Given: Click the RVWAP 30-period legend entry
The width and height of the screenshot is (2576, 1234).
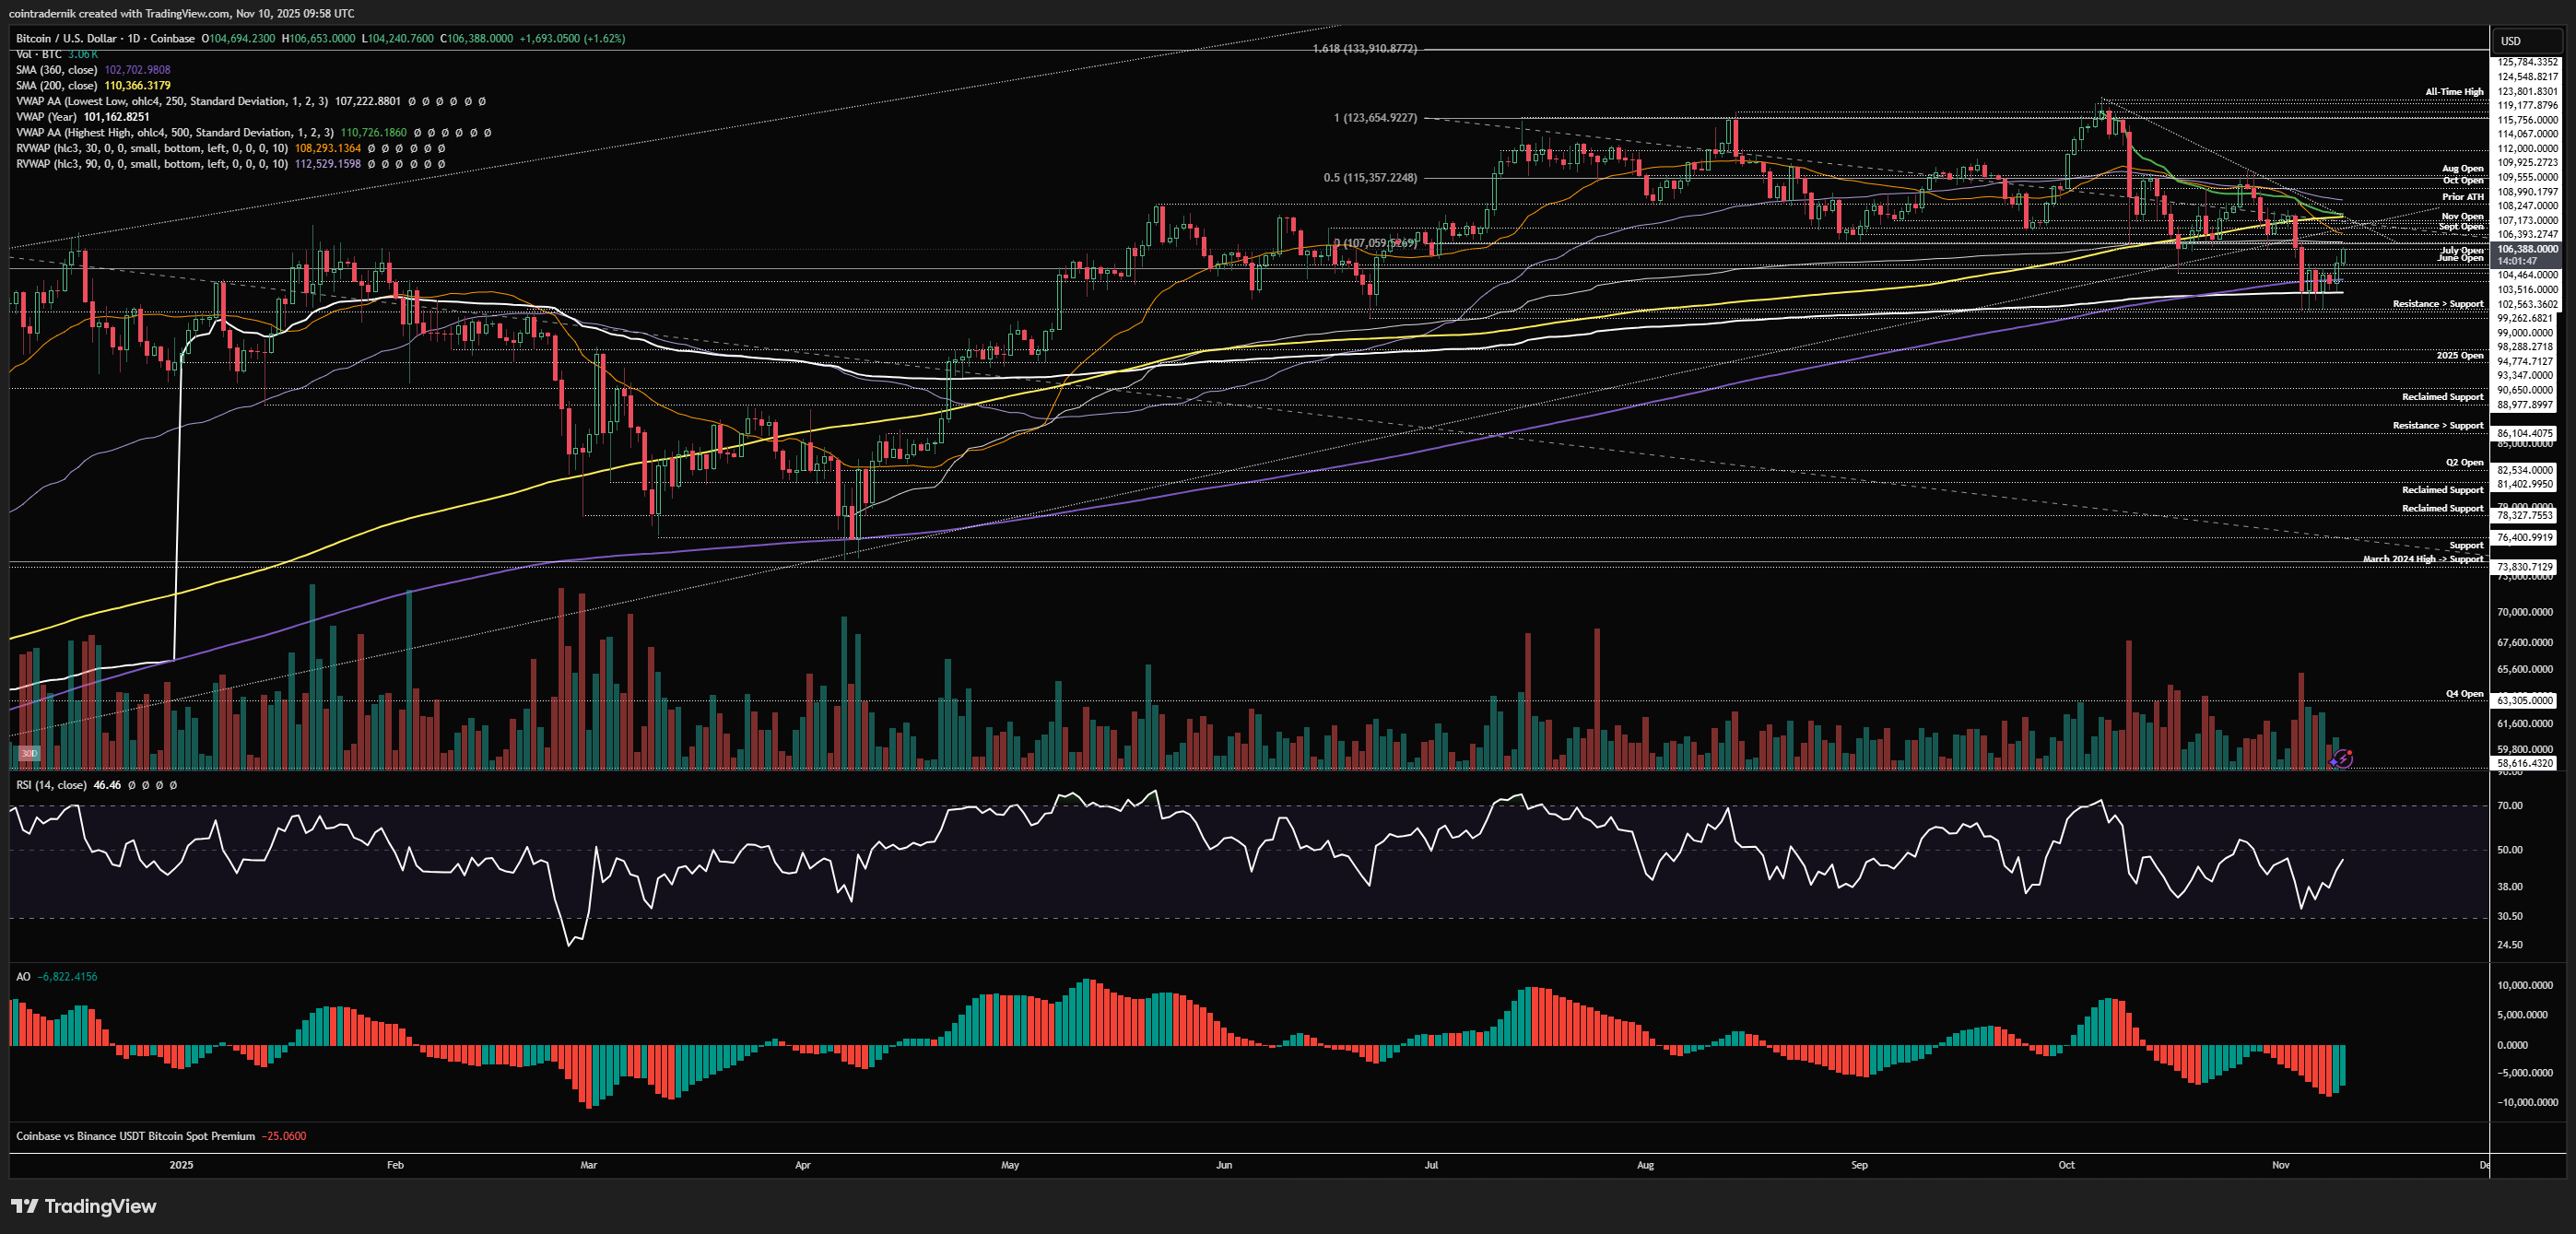Looking at the screenshot, I should (151, 148).
